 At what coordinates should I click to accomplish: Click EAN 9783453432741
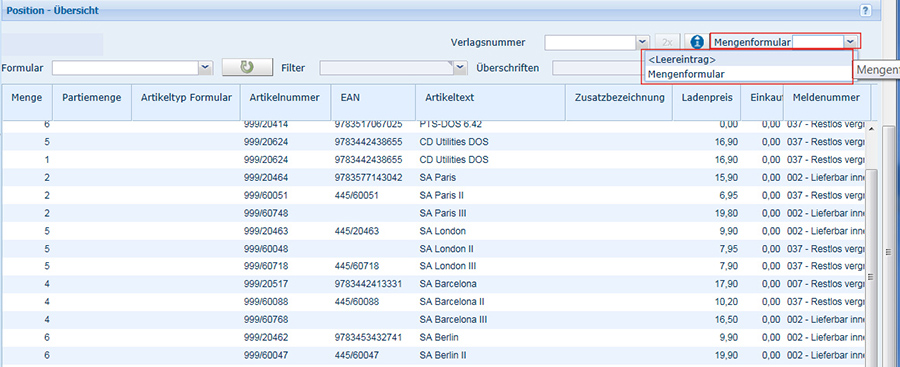[x=368, y=338]
